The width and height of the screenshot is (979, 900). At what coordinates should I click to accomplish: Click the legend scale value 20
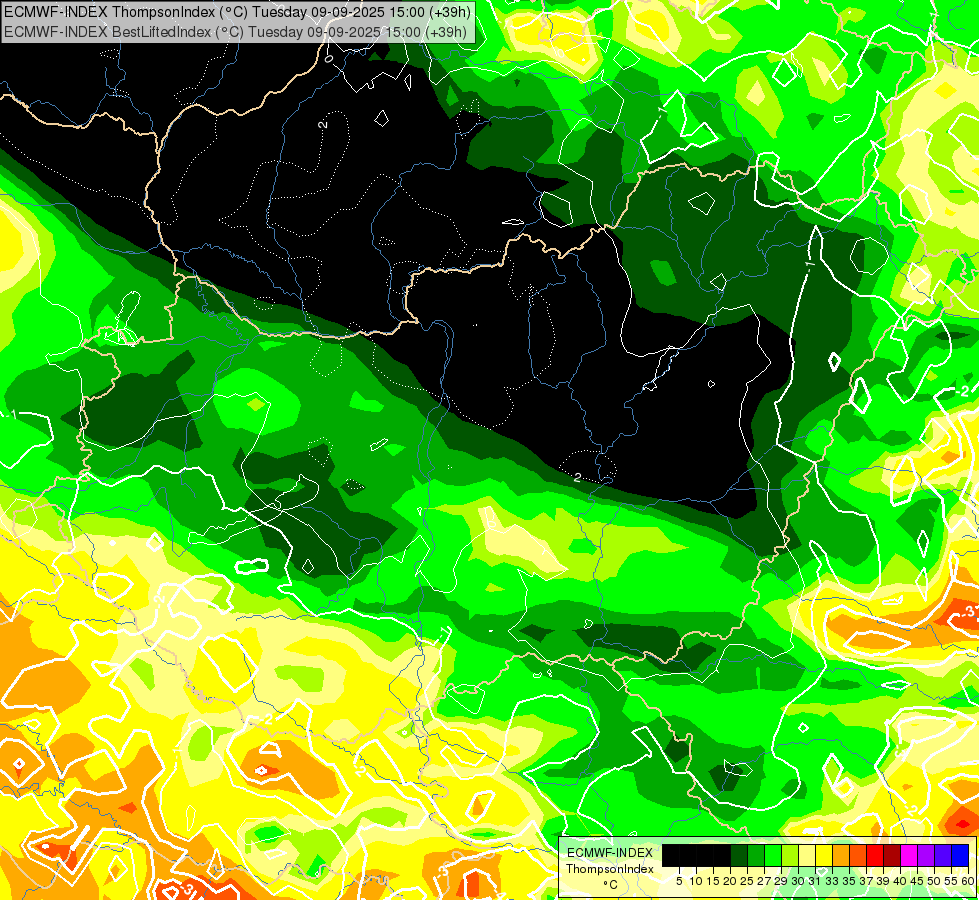click(730, 881)
